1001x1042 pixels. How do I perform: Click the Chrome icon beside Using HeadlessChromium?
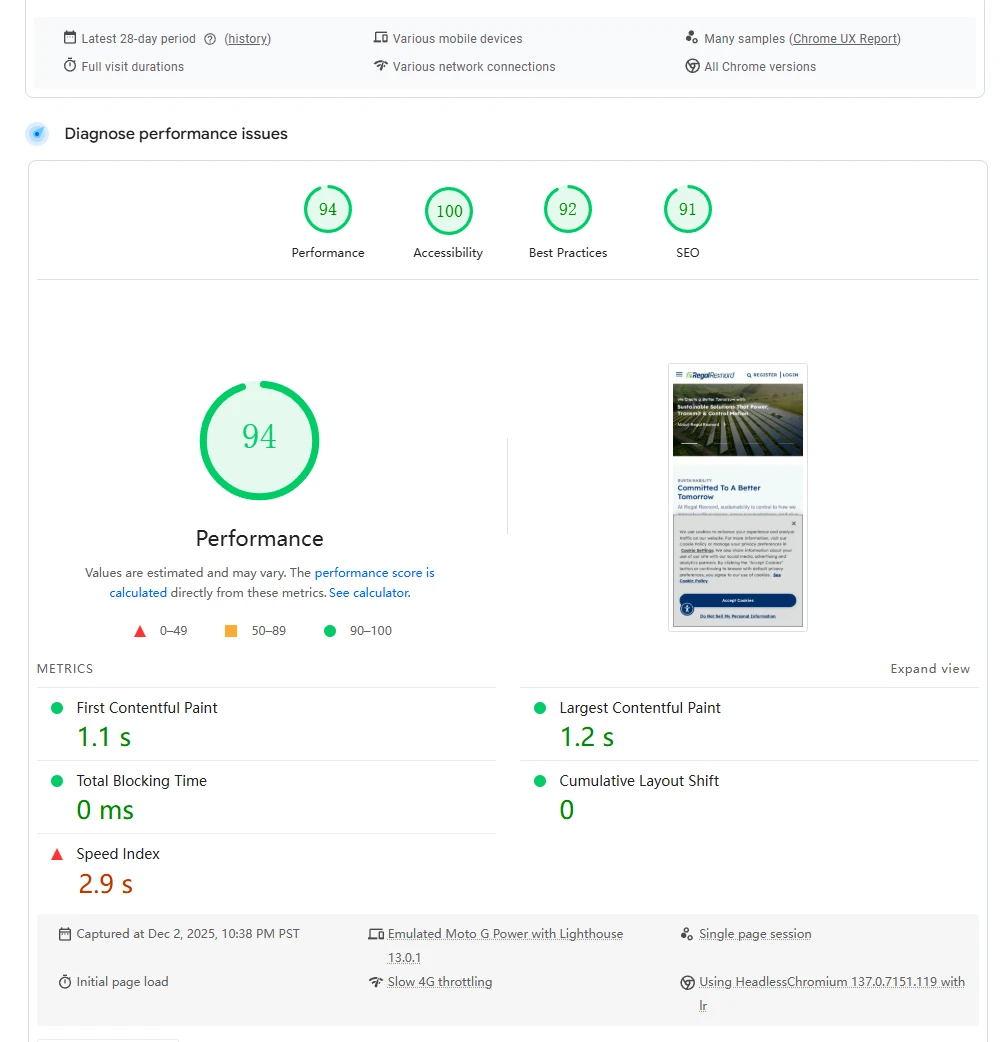(x=687, y=982)
